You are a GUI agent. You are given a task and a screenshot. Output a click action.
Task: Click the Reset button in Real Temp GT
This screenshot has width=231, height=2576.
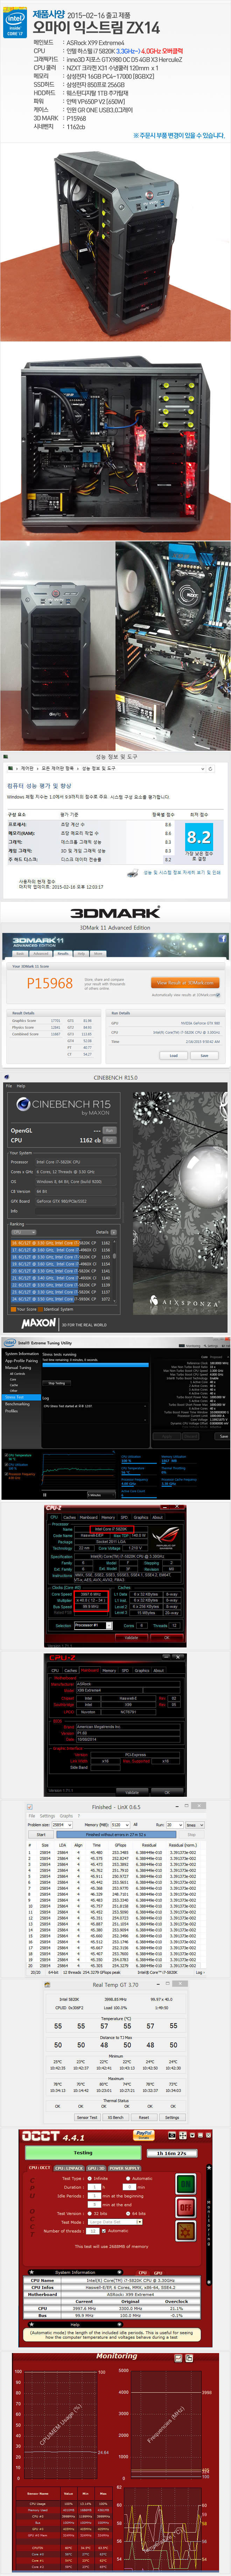coord(143,2118)
